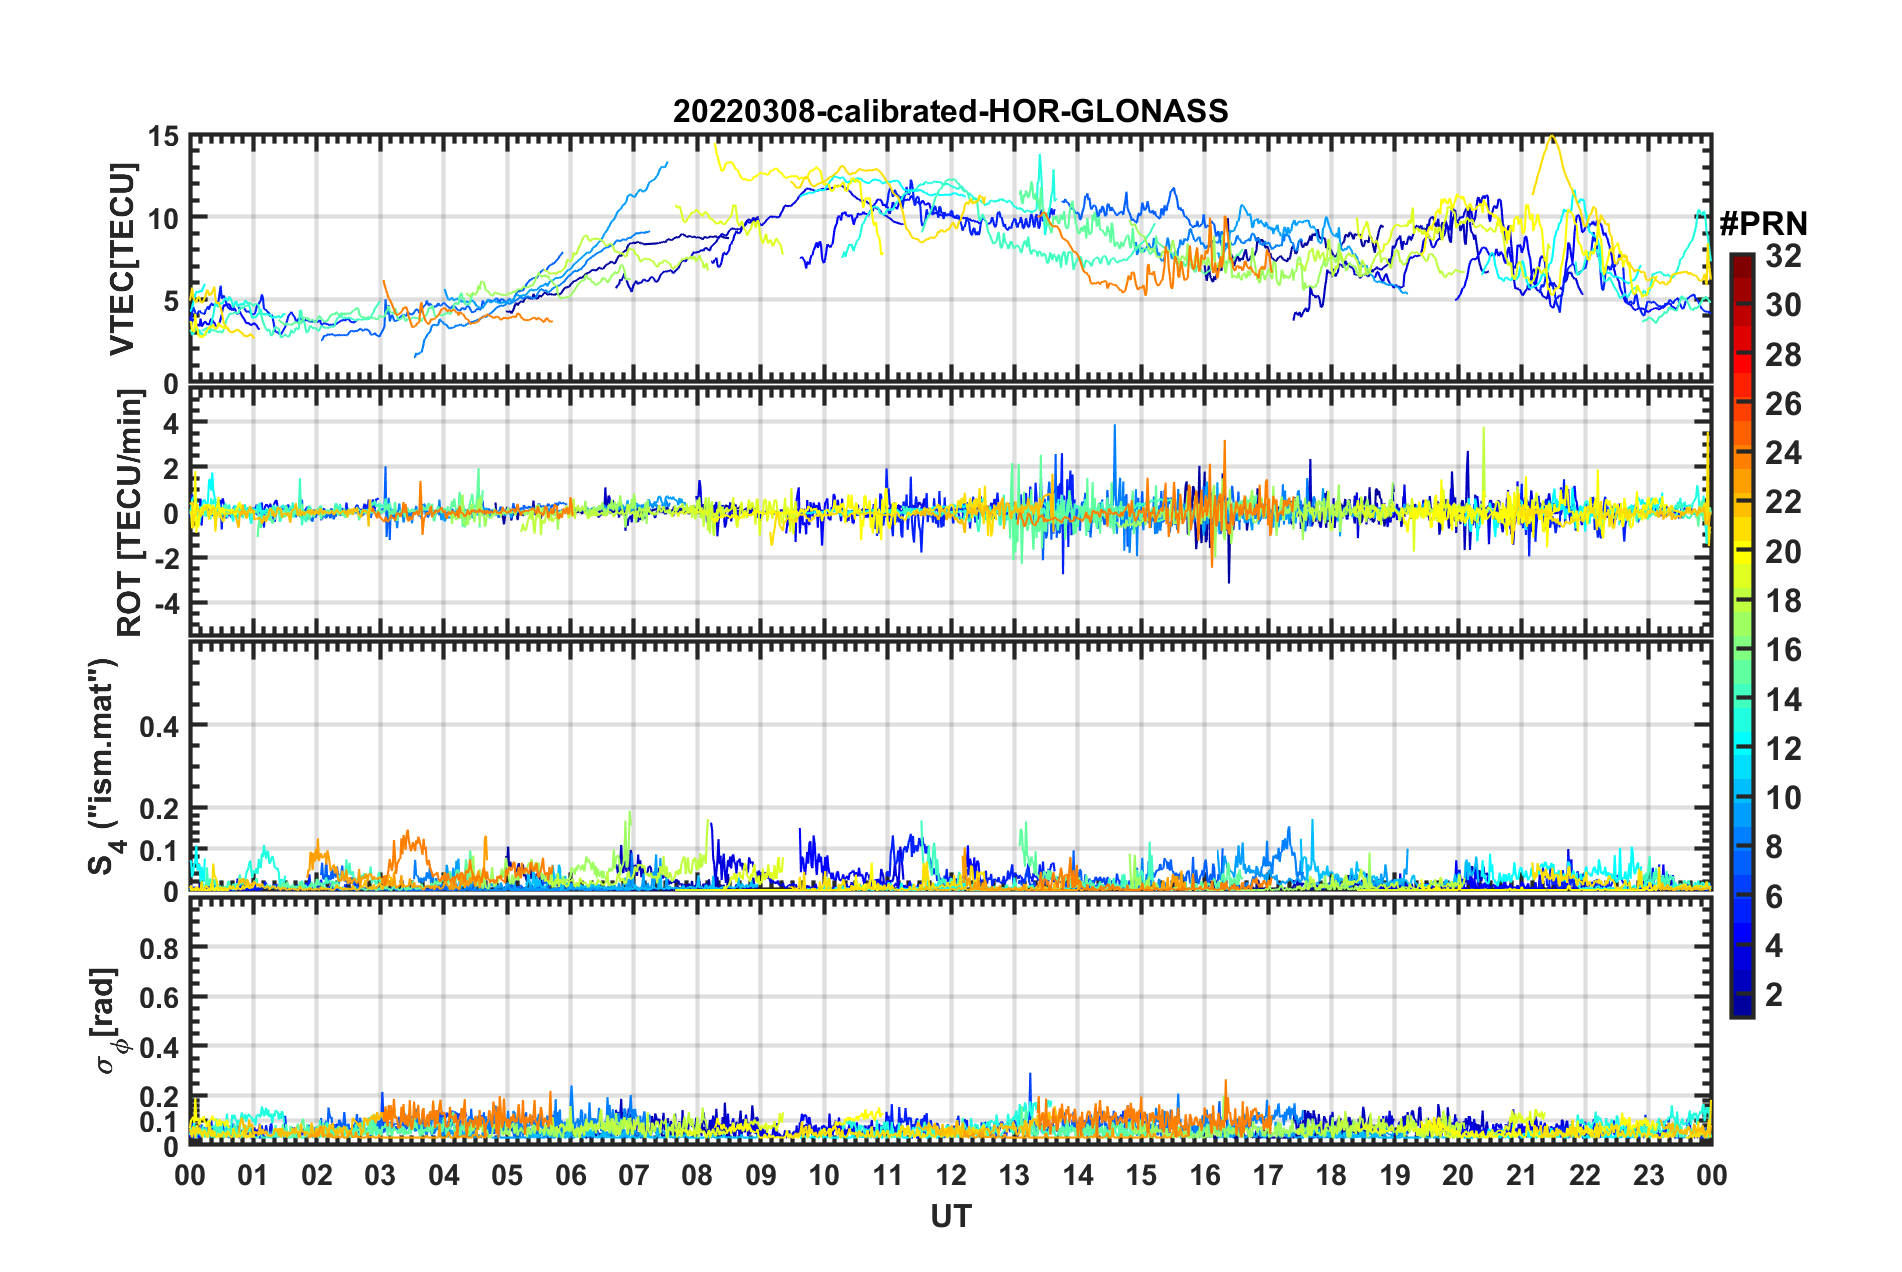Click the UT axis tick 23
The image size is (1902, 1272).
click(x=1649, y=1175)
